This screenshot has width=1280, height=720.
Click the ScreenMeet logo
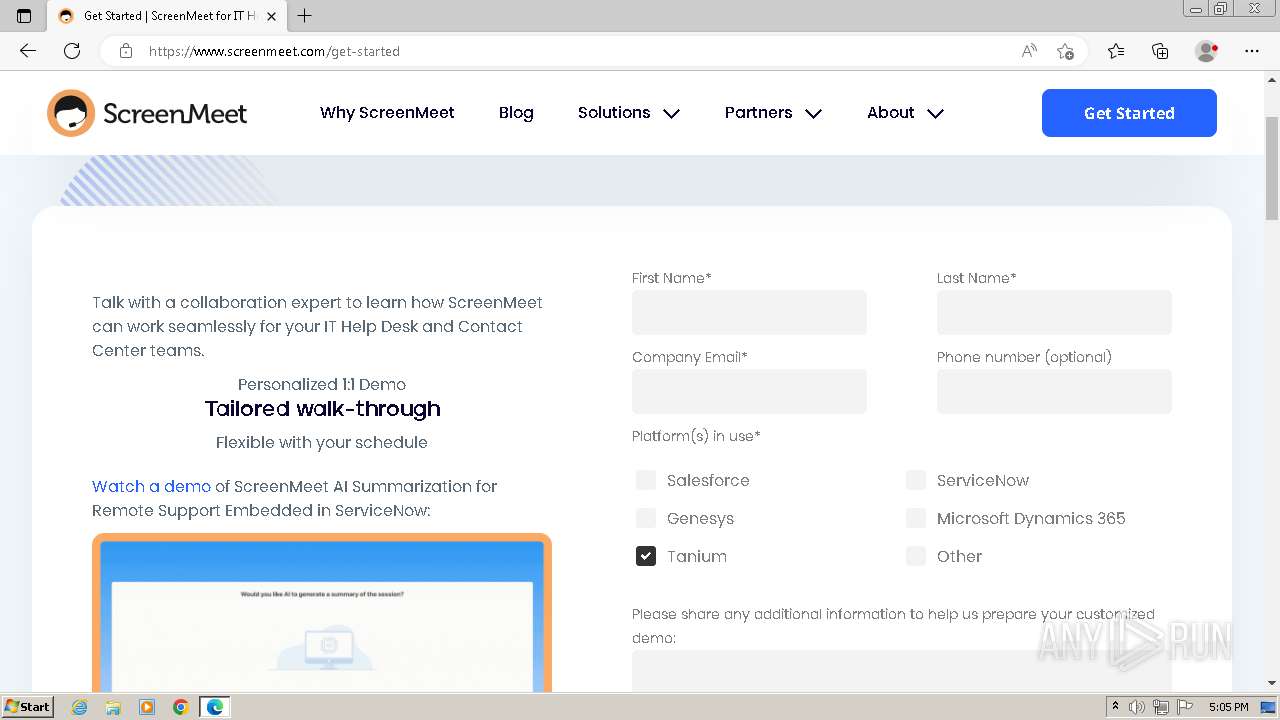pos(147,113)
